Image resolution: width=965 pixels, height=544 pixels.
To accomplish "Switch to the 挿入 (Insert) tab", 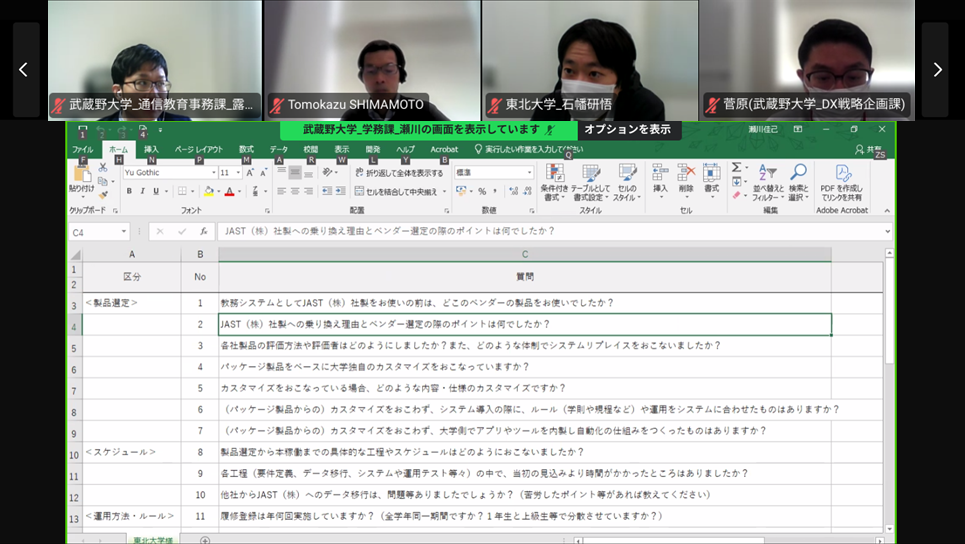I will (151, 150).
